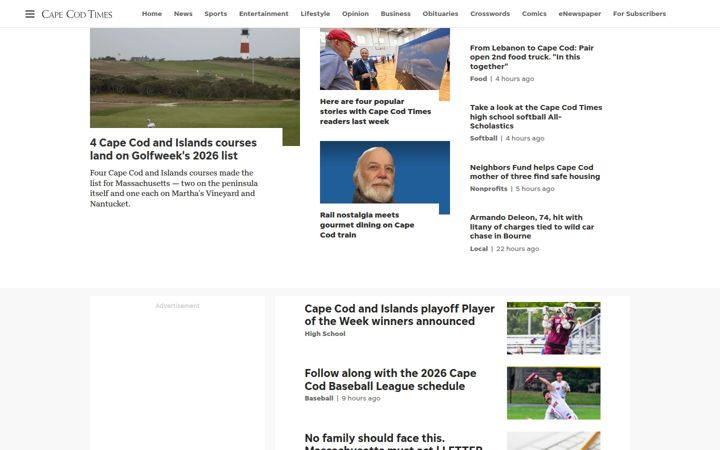720x450 pixels.
Task: Click the Local category label
Action: click(x=478, y=249)
